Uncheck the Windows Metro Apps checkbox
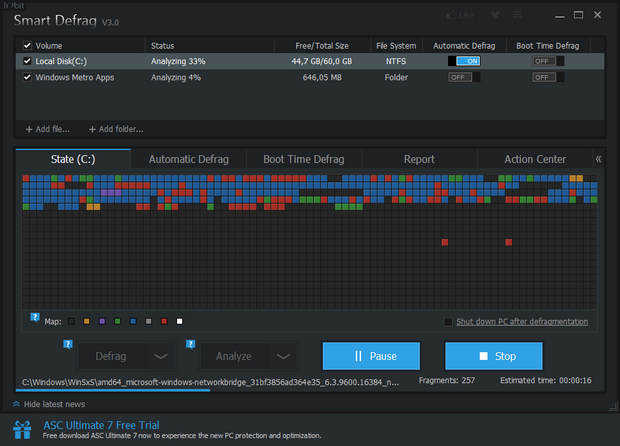 coord(27,77)
